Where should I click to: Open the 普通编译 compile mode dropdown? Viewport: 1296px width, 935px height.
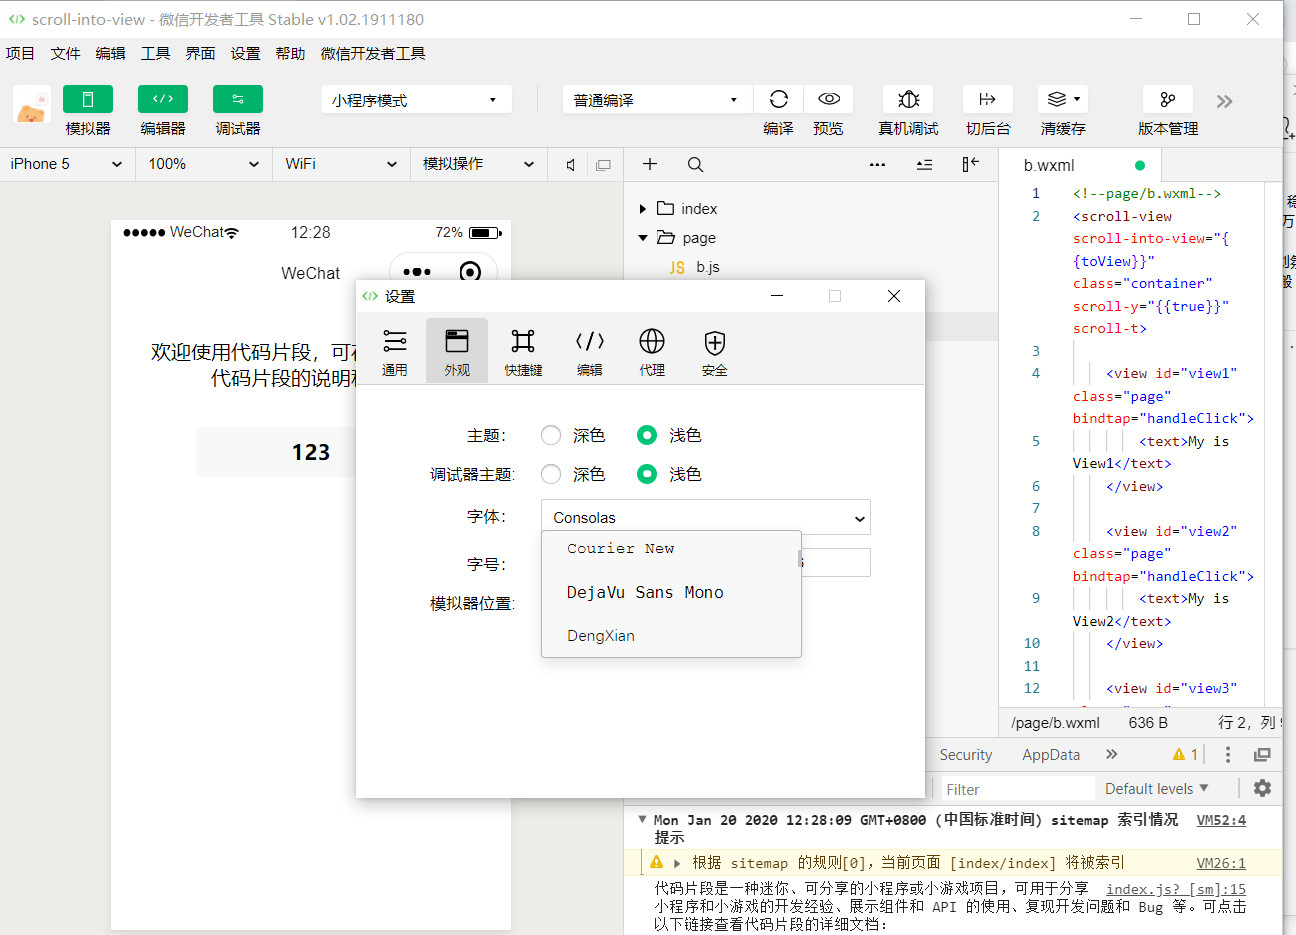[657, 100]
